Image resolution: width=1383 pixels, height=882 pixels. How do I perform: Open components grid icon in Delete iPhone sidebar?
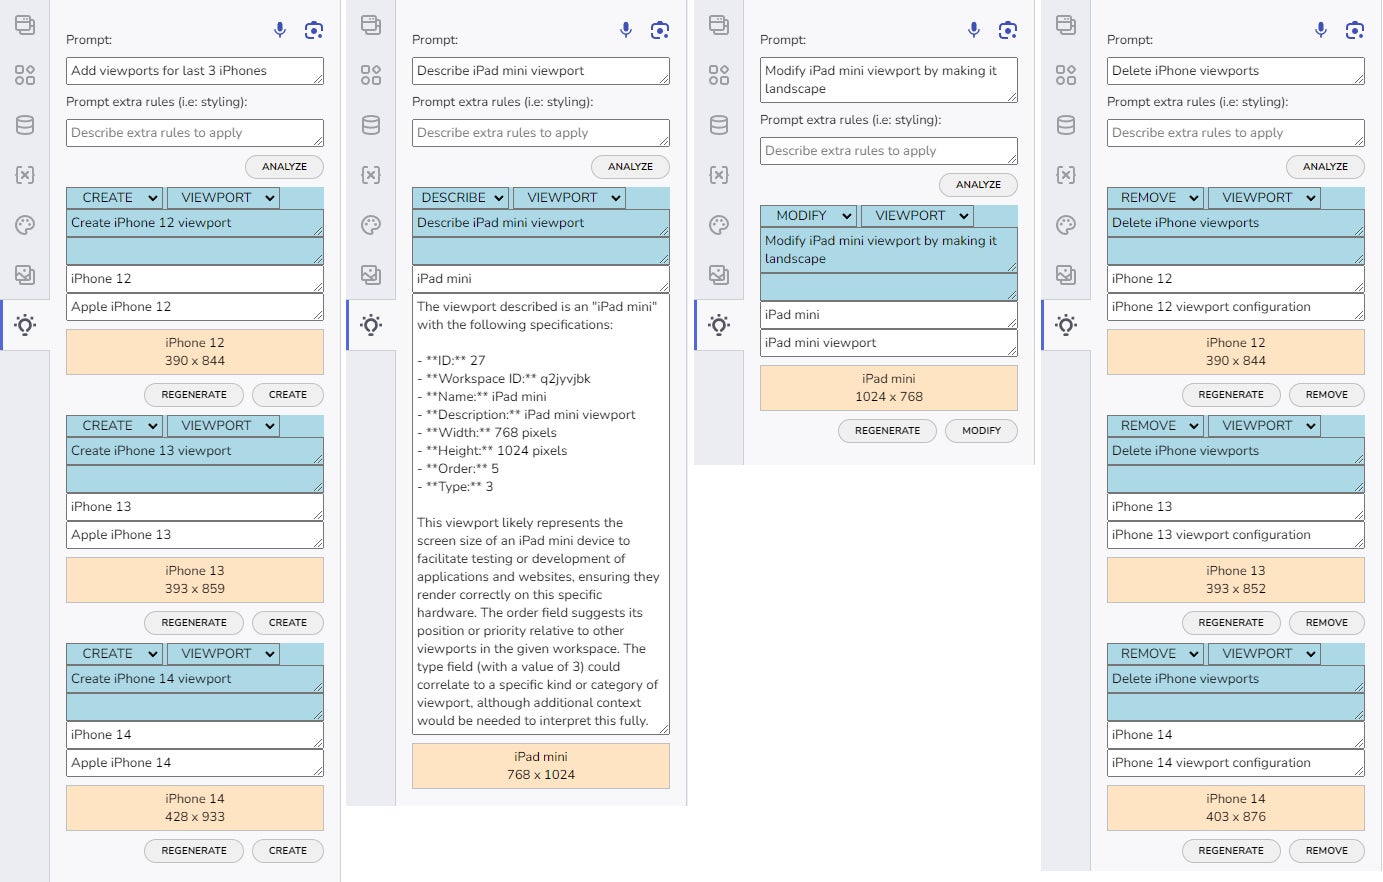pyautogui.click(x=1066, y=75)
